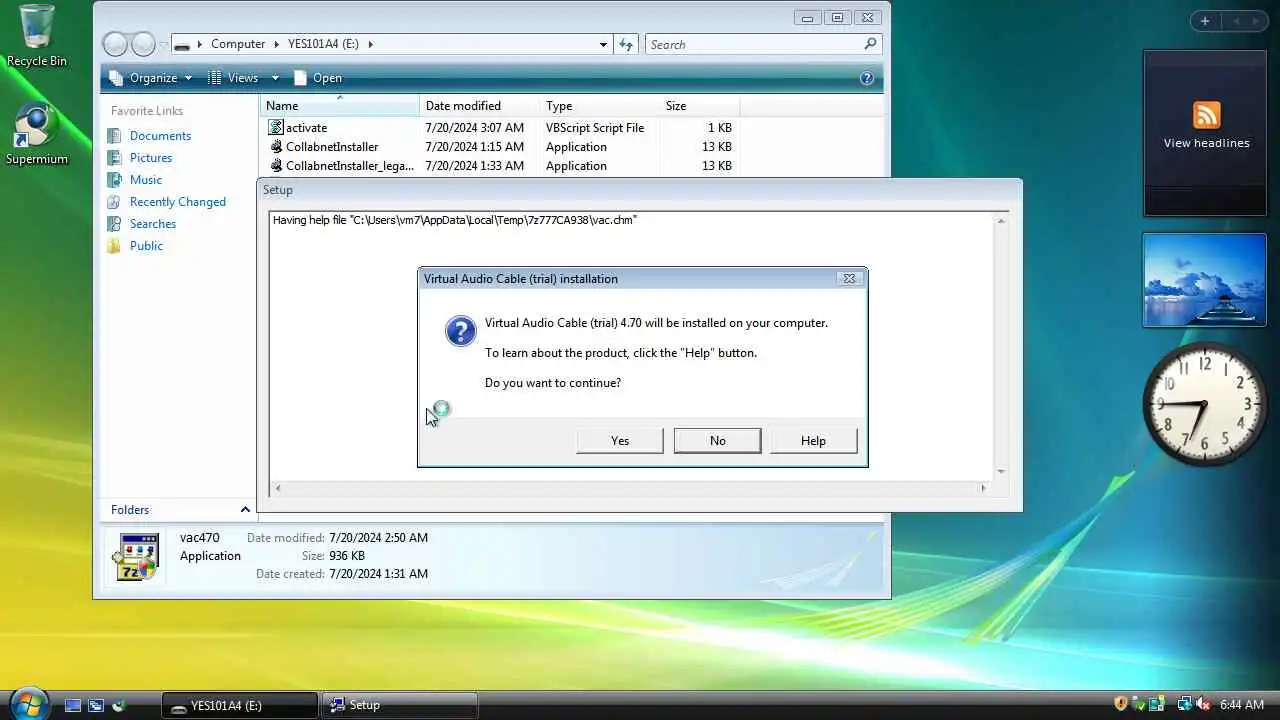Sort files by Date modified column
This screenshot has width=1280, height=720.
[x=479, y=106]
